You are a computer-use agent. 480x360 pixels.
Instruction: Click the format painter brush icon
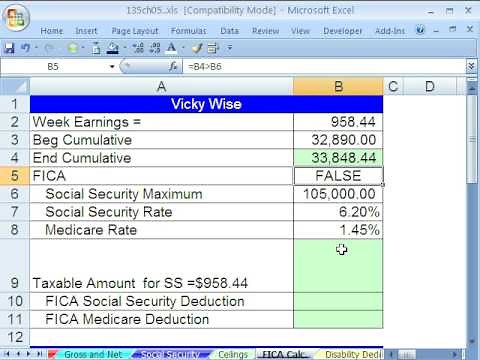197,48
